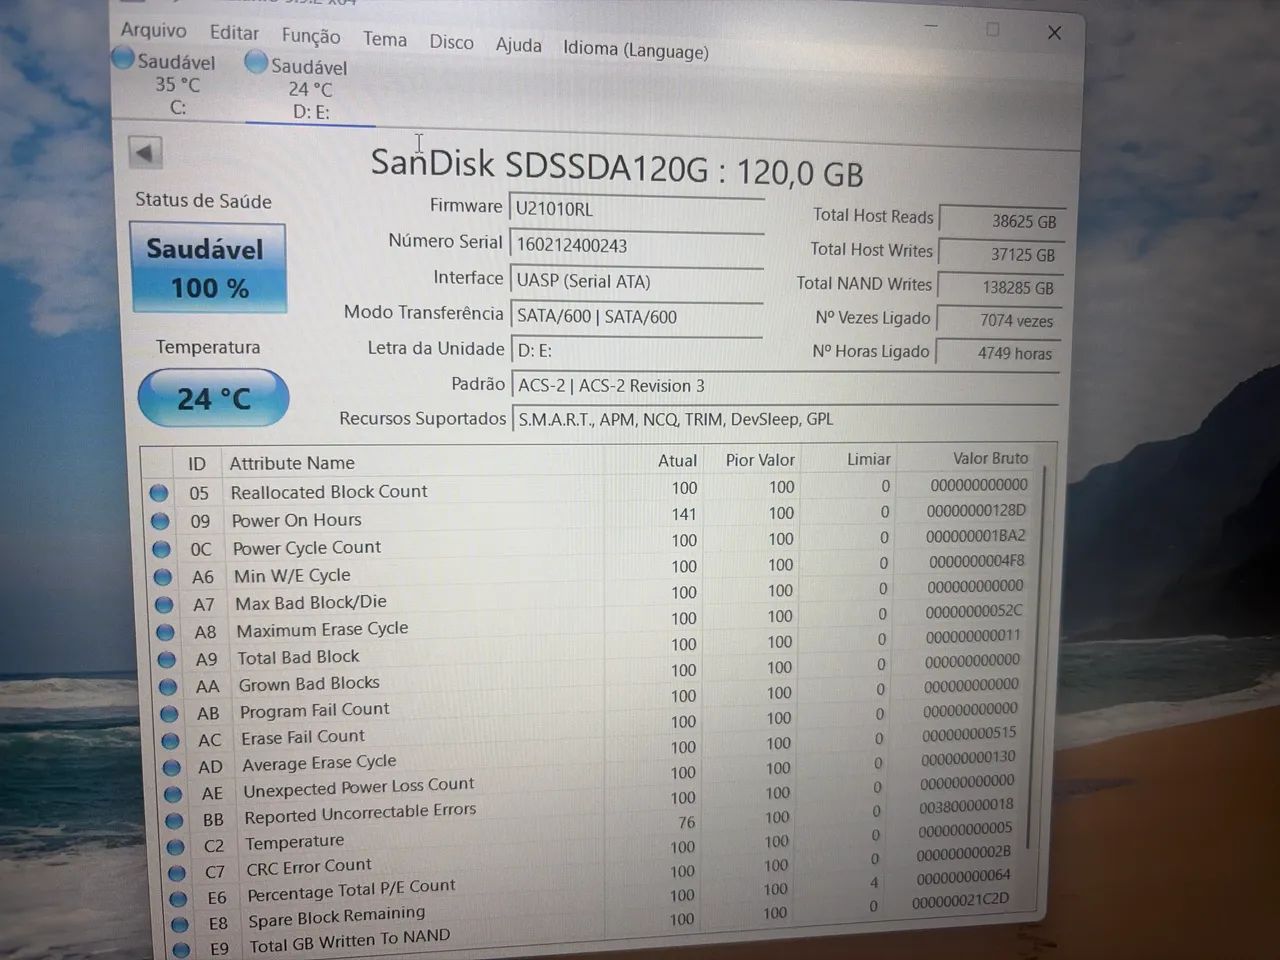
Task: Click the Total NAND Writes value 138285 GB
Action: point(1001,287)
